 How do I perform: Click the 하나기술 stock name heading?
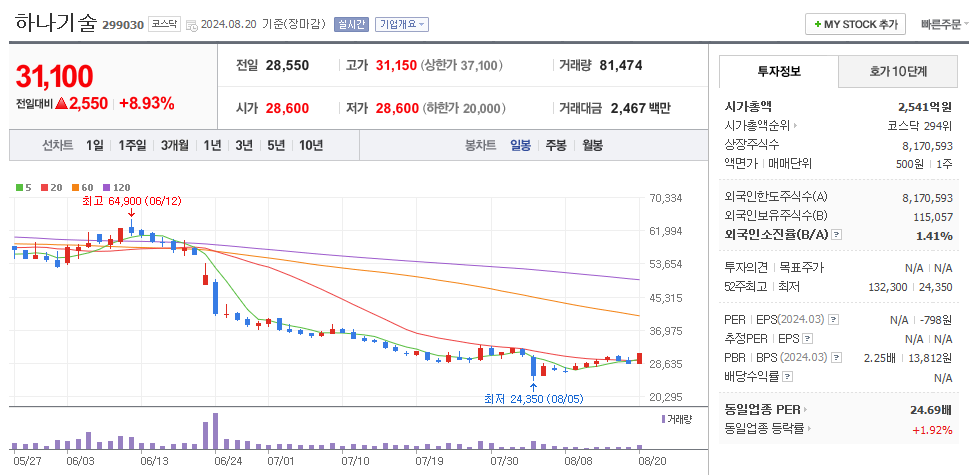56,23
